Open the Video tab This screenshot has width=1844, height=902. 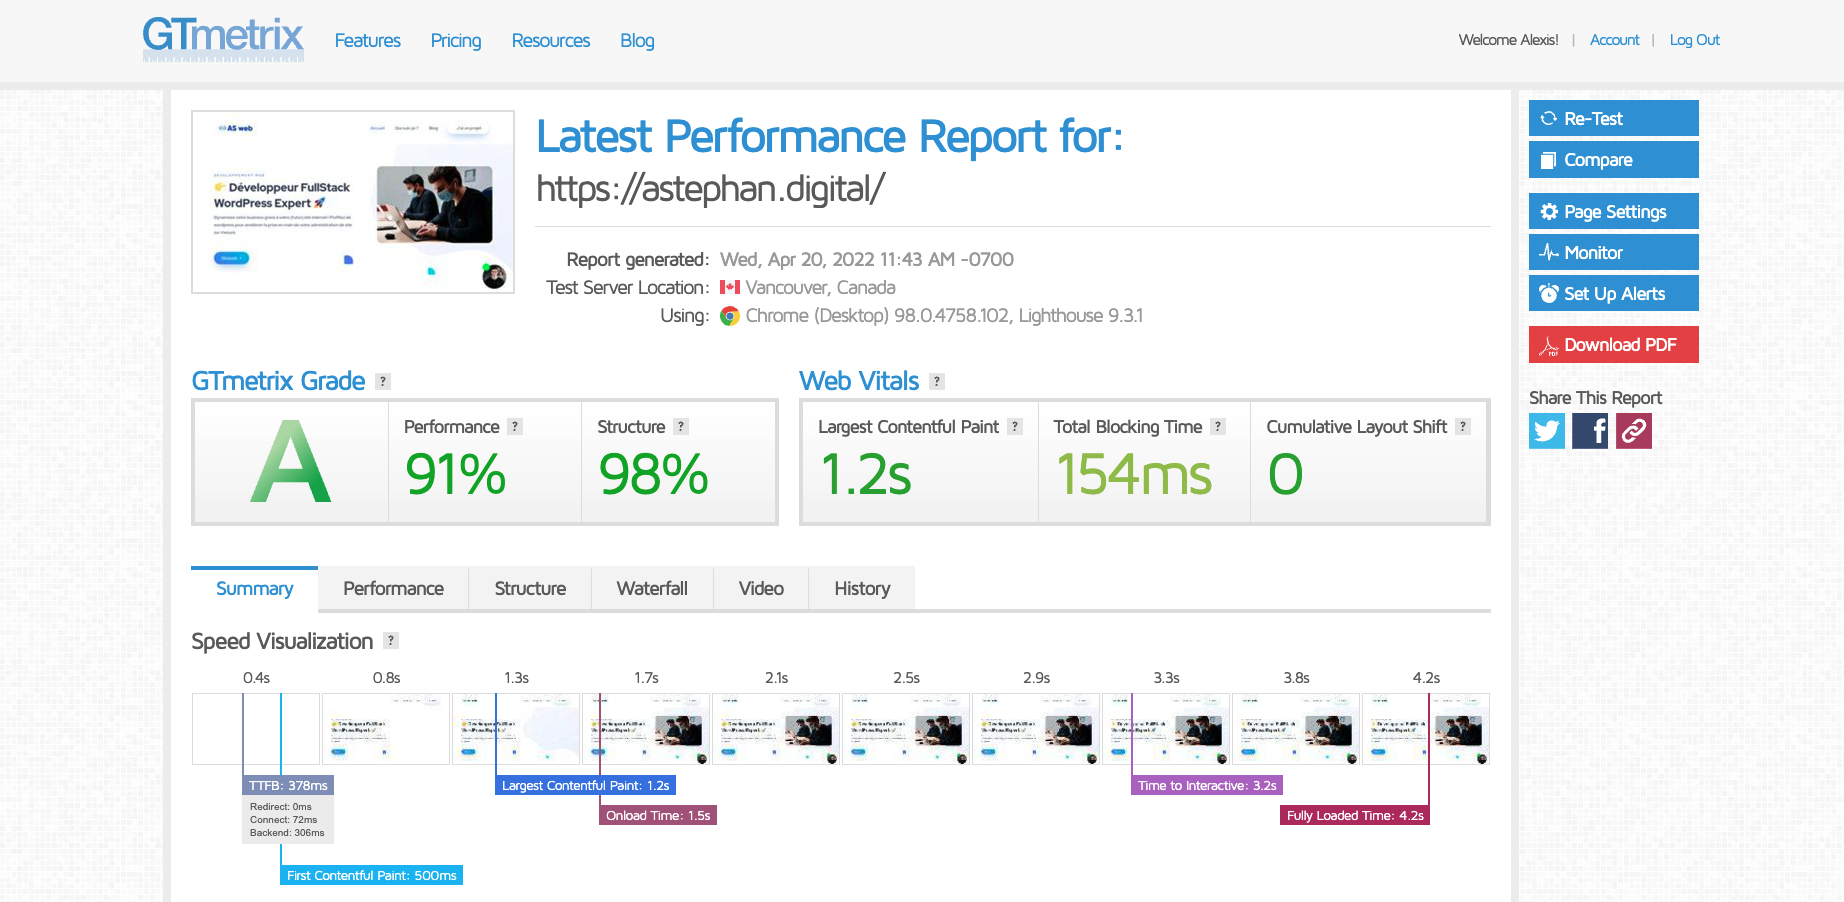(761, 589)
